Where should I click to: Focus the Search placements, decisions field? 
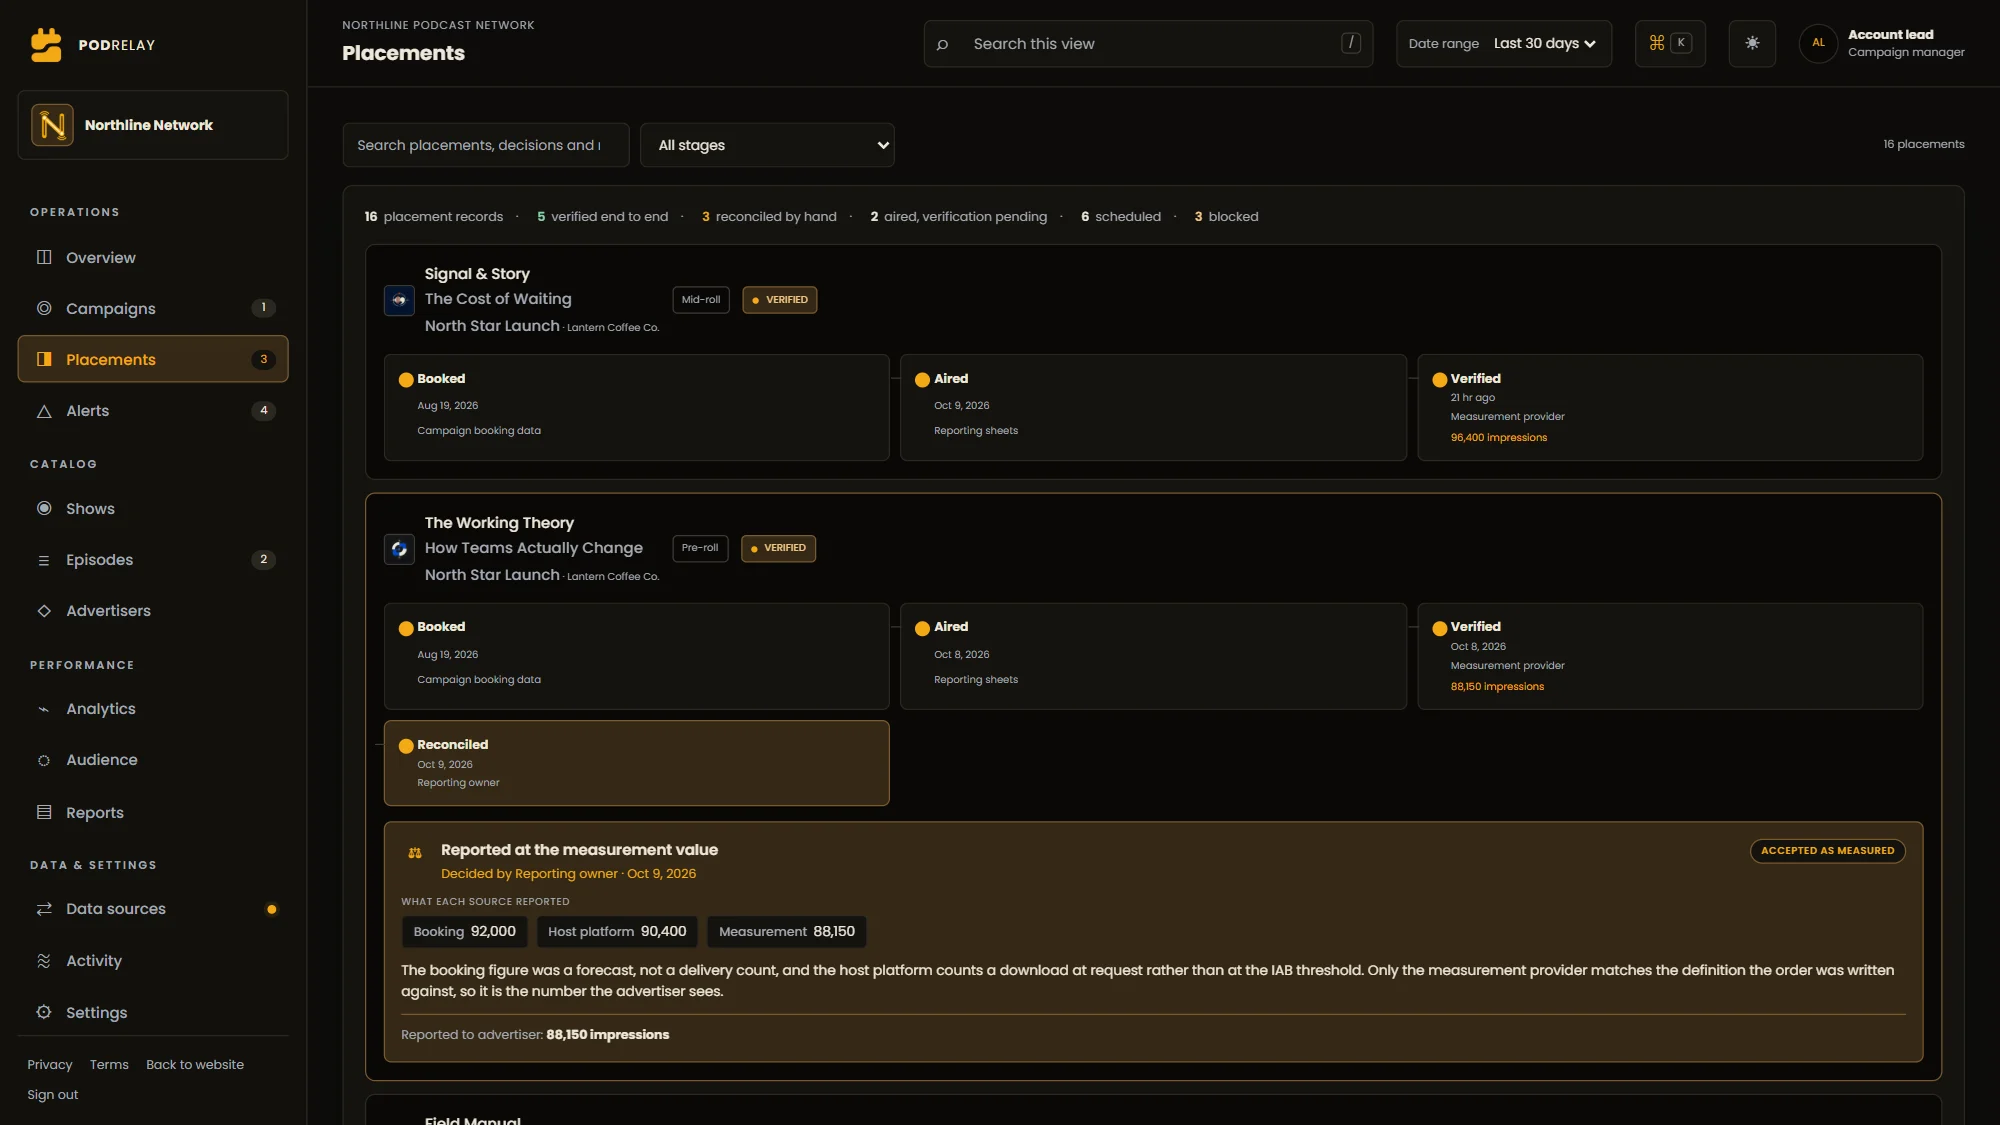click(x=486, y=145)
